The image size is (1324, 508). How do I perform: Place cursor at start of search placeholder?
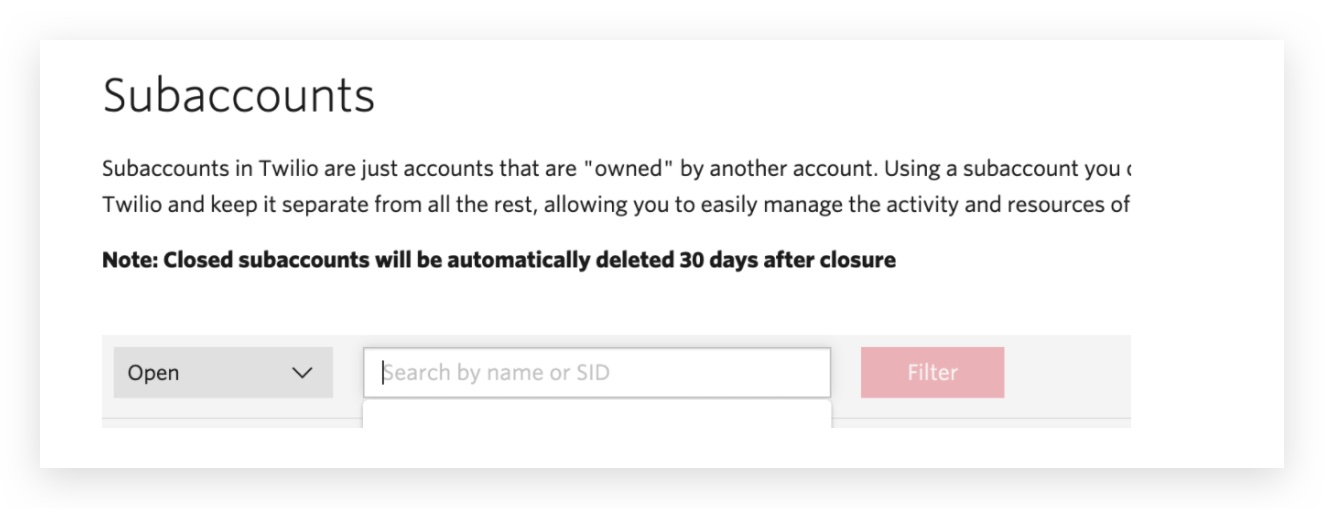click(x=385, y=373)
